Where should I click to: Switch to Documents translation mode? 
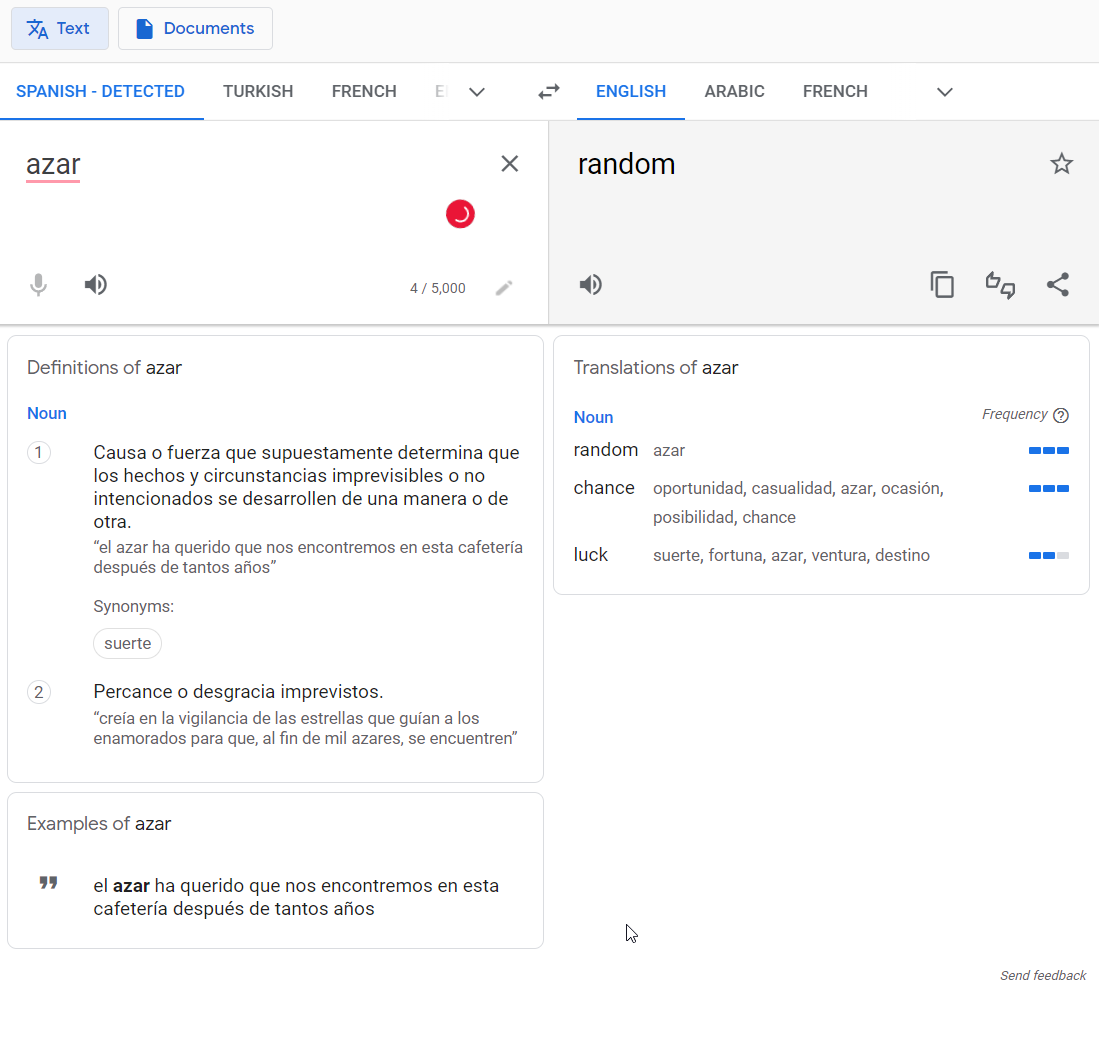(x=195, y=29)
